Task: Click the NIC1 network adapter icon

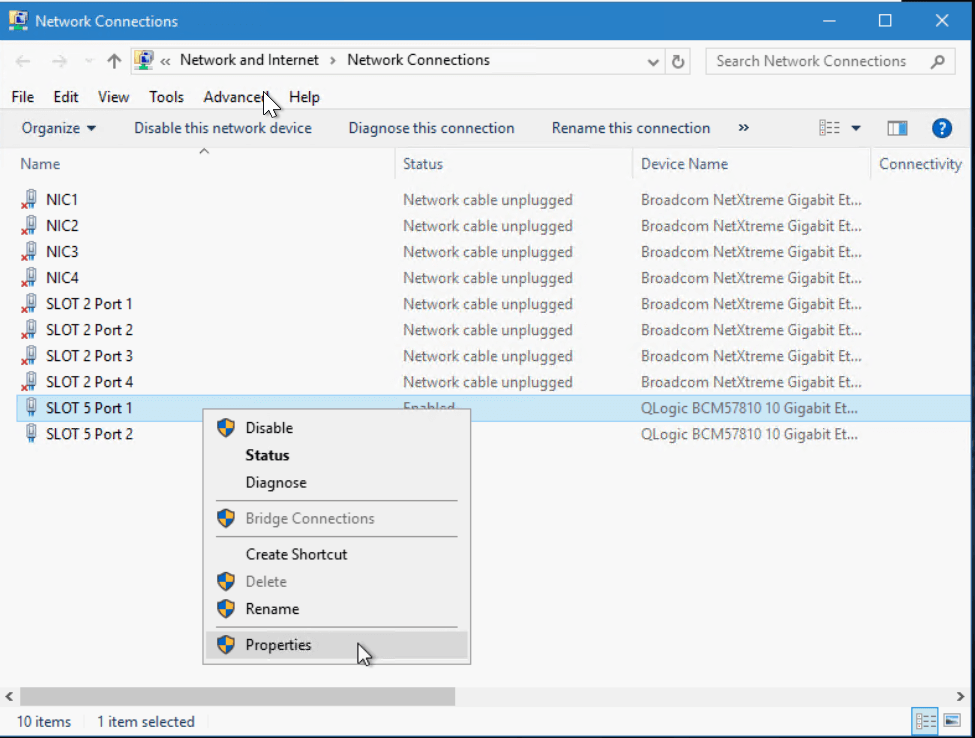Action: 30,200
